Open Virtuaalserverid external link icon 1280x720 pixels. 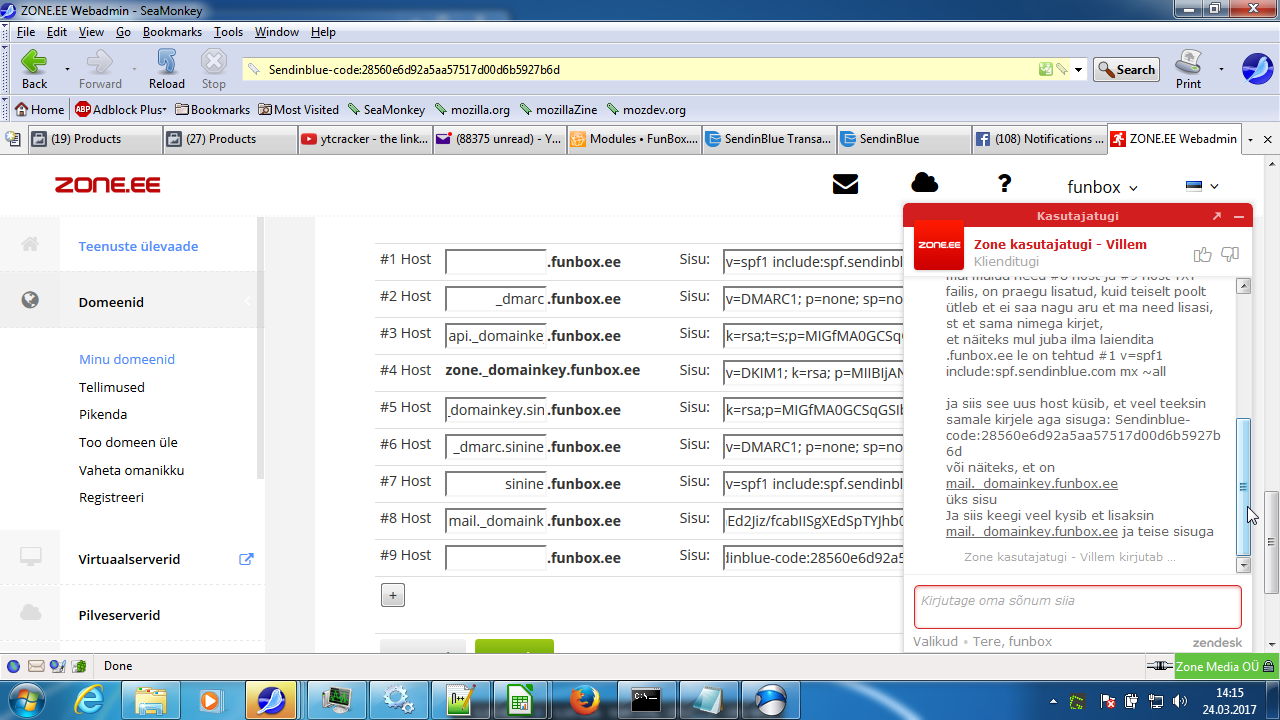246,559
